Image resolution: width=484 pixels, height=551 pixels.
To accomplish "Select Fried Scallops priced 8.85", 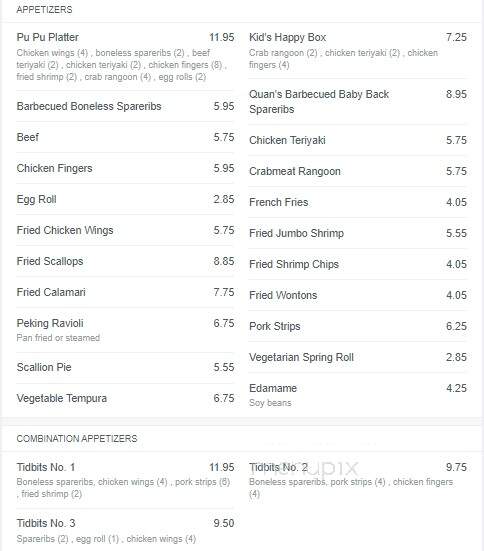I will pyautogui.click(x=125, y=261).
